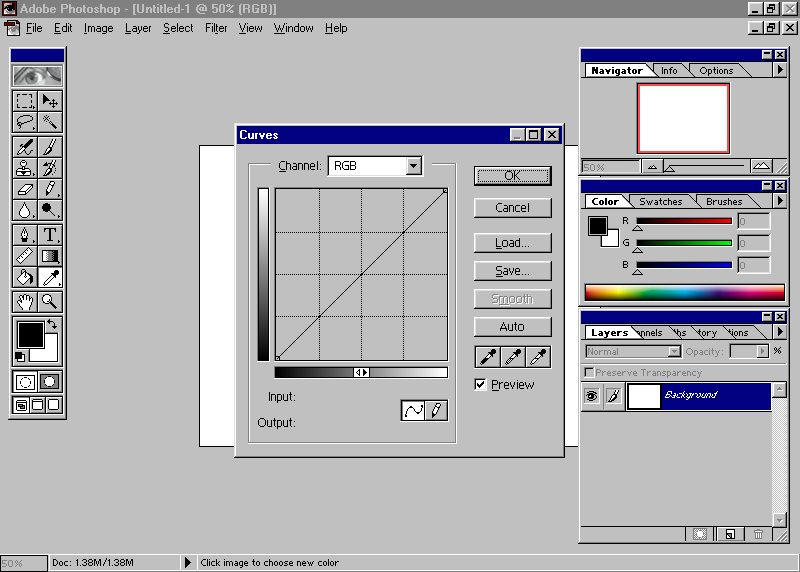800x572 pixels.
Task: Hide the Background layer eye icon
Action: (592, 395)
